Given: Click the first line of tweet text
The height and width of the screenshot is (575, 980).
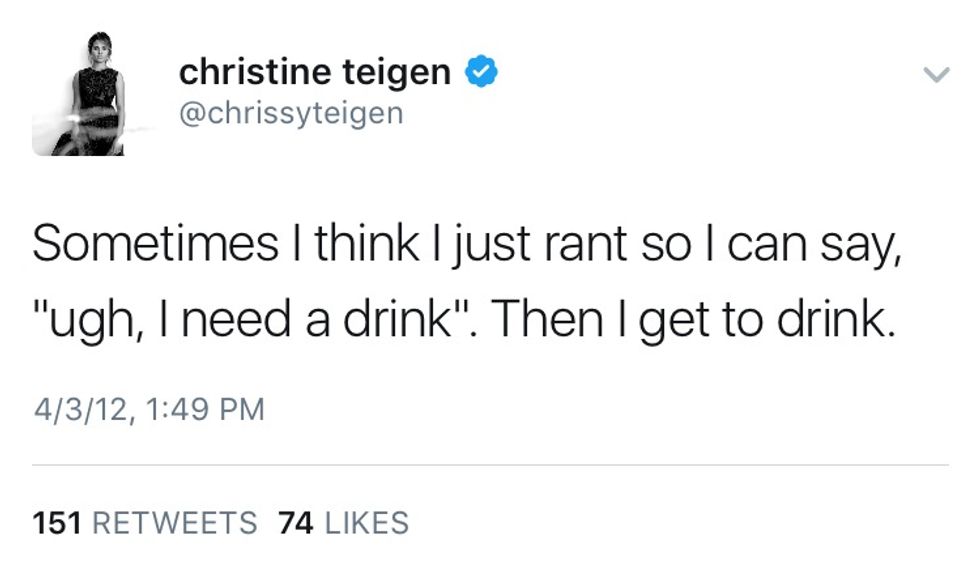Looking at the screenshot, I should 467,244.
